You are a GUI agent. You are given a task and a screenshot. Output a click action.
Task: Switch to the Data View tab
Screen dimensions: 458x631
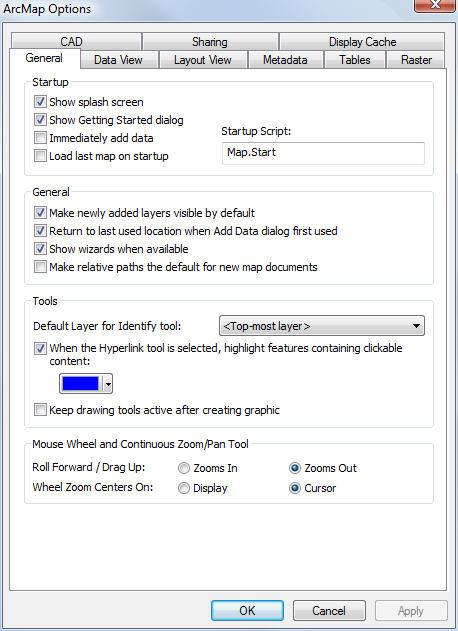tap(118, 60)
